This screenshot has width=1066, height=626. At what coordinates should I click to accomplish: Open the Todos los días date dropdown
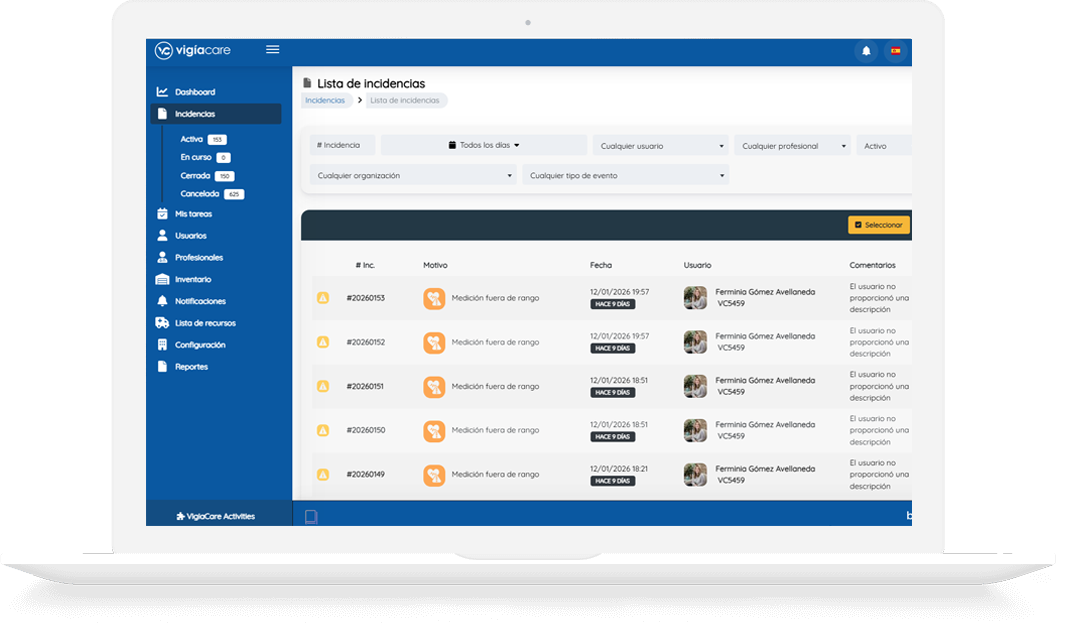[484, 145]
